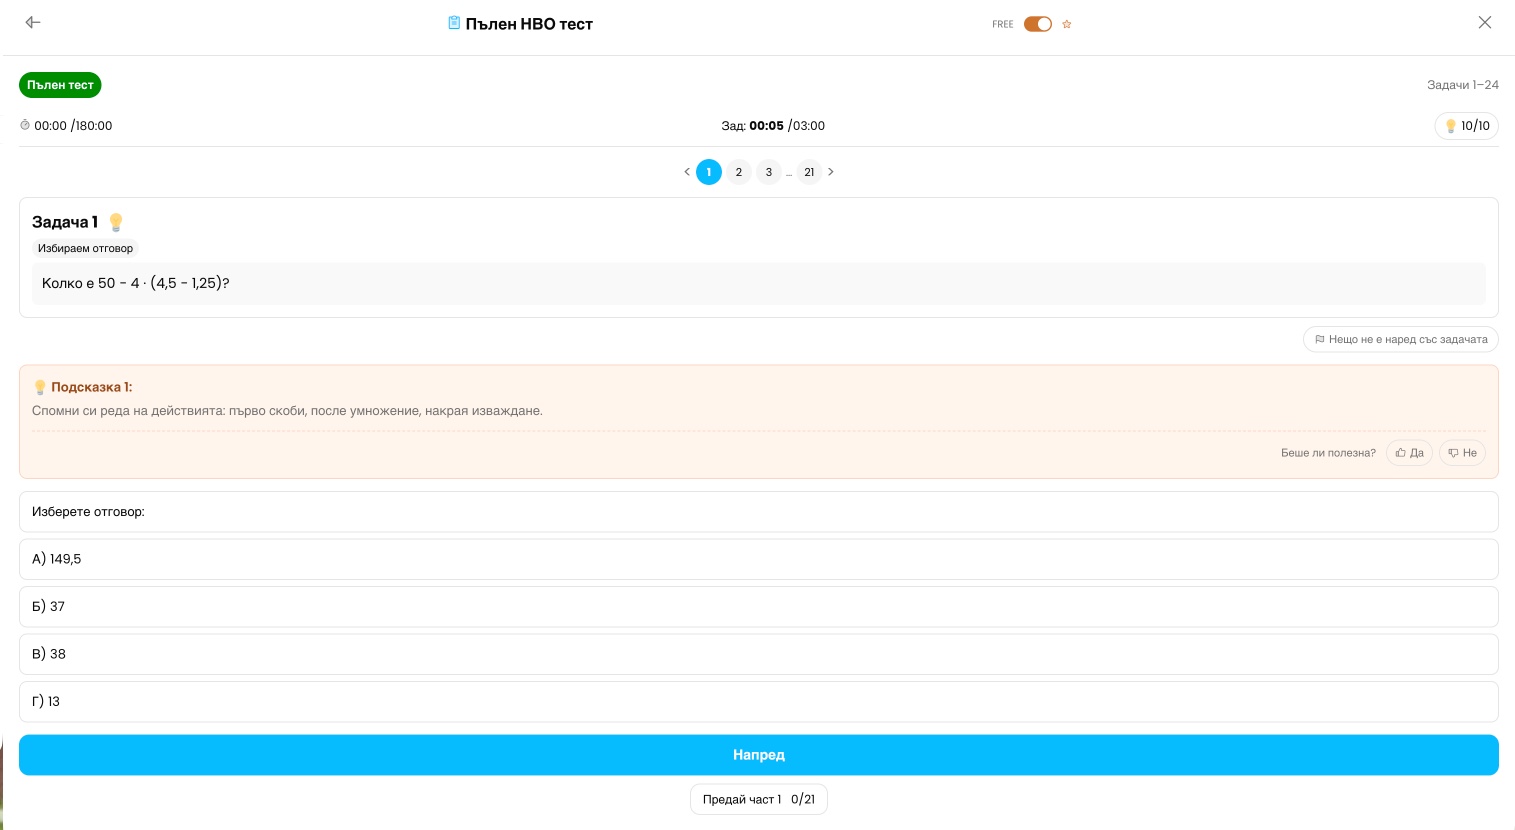1515x830 pixels.
Task: Click the test clipboard icon by title
Action: [x=454, y=23]
